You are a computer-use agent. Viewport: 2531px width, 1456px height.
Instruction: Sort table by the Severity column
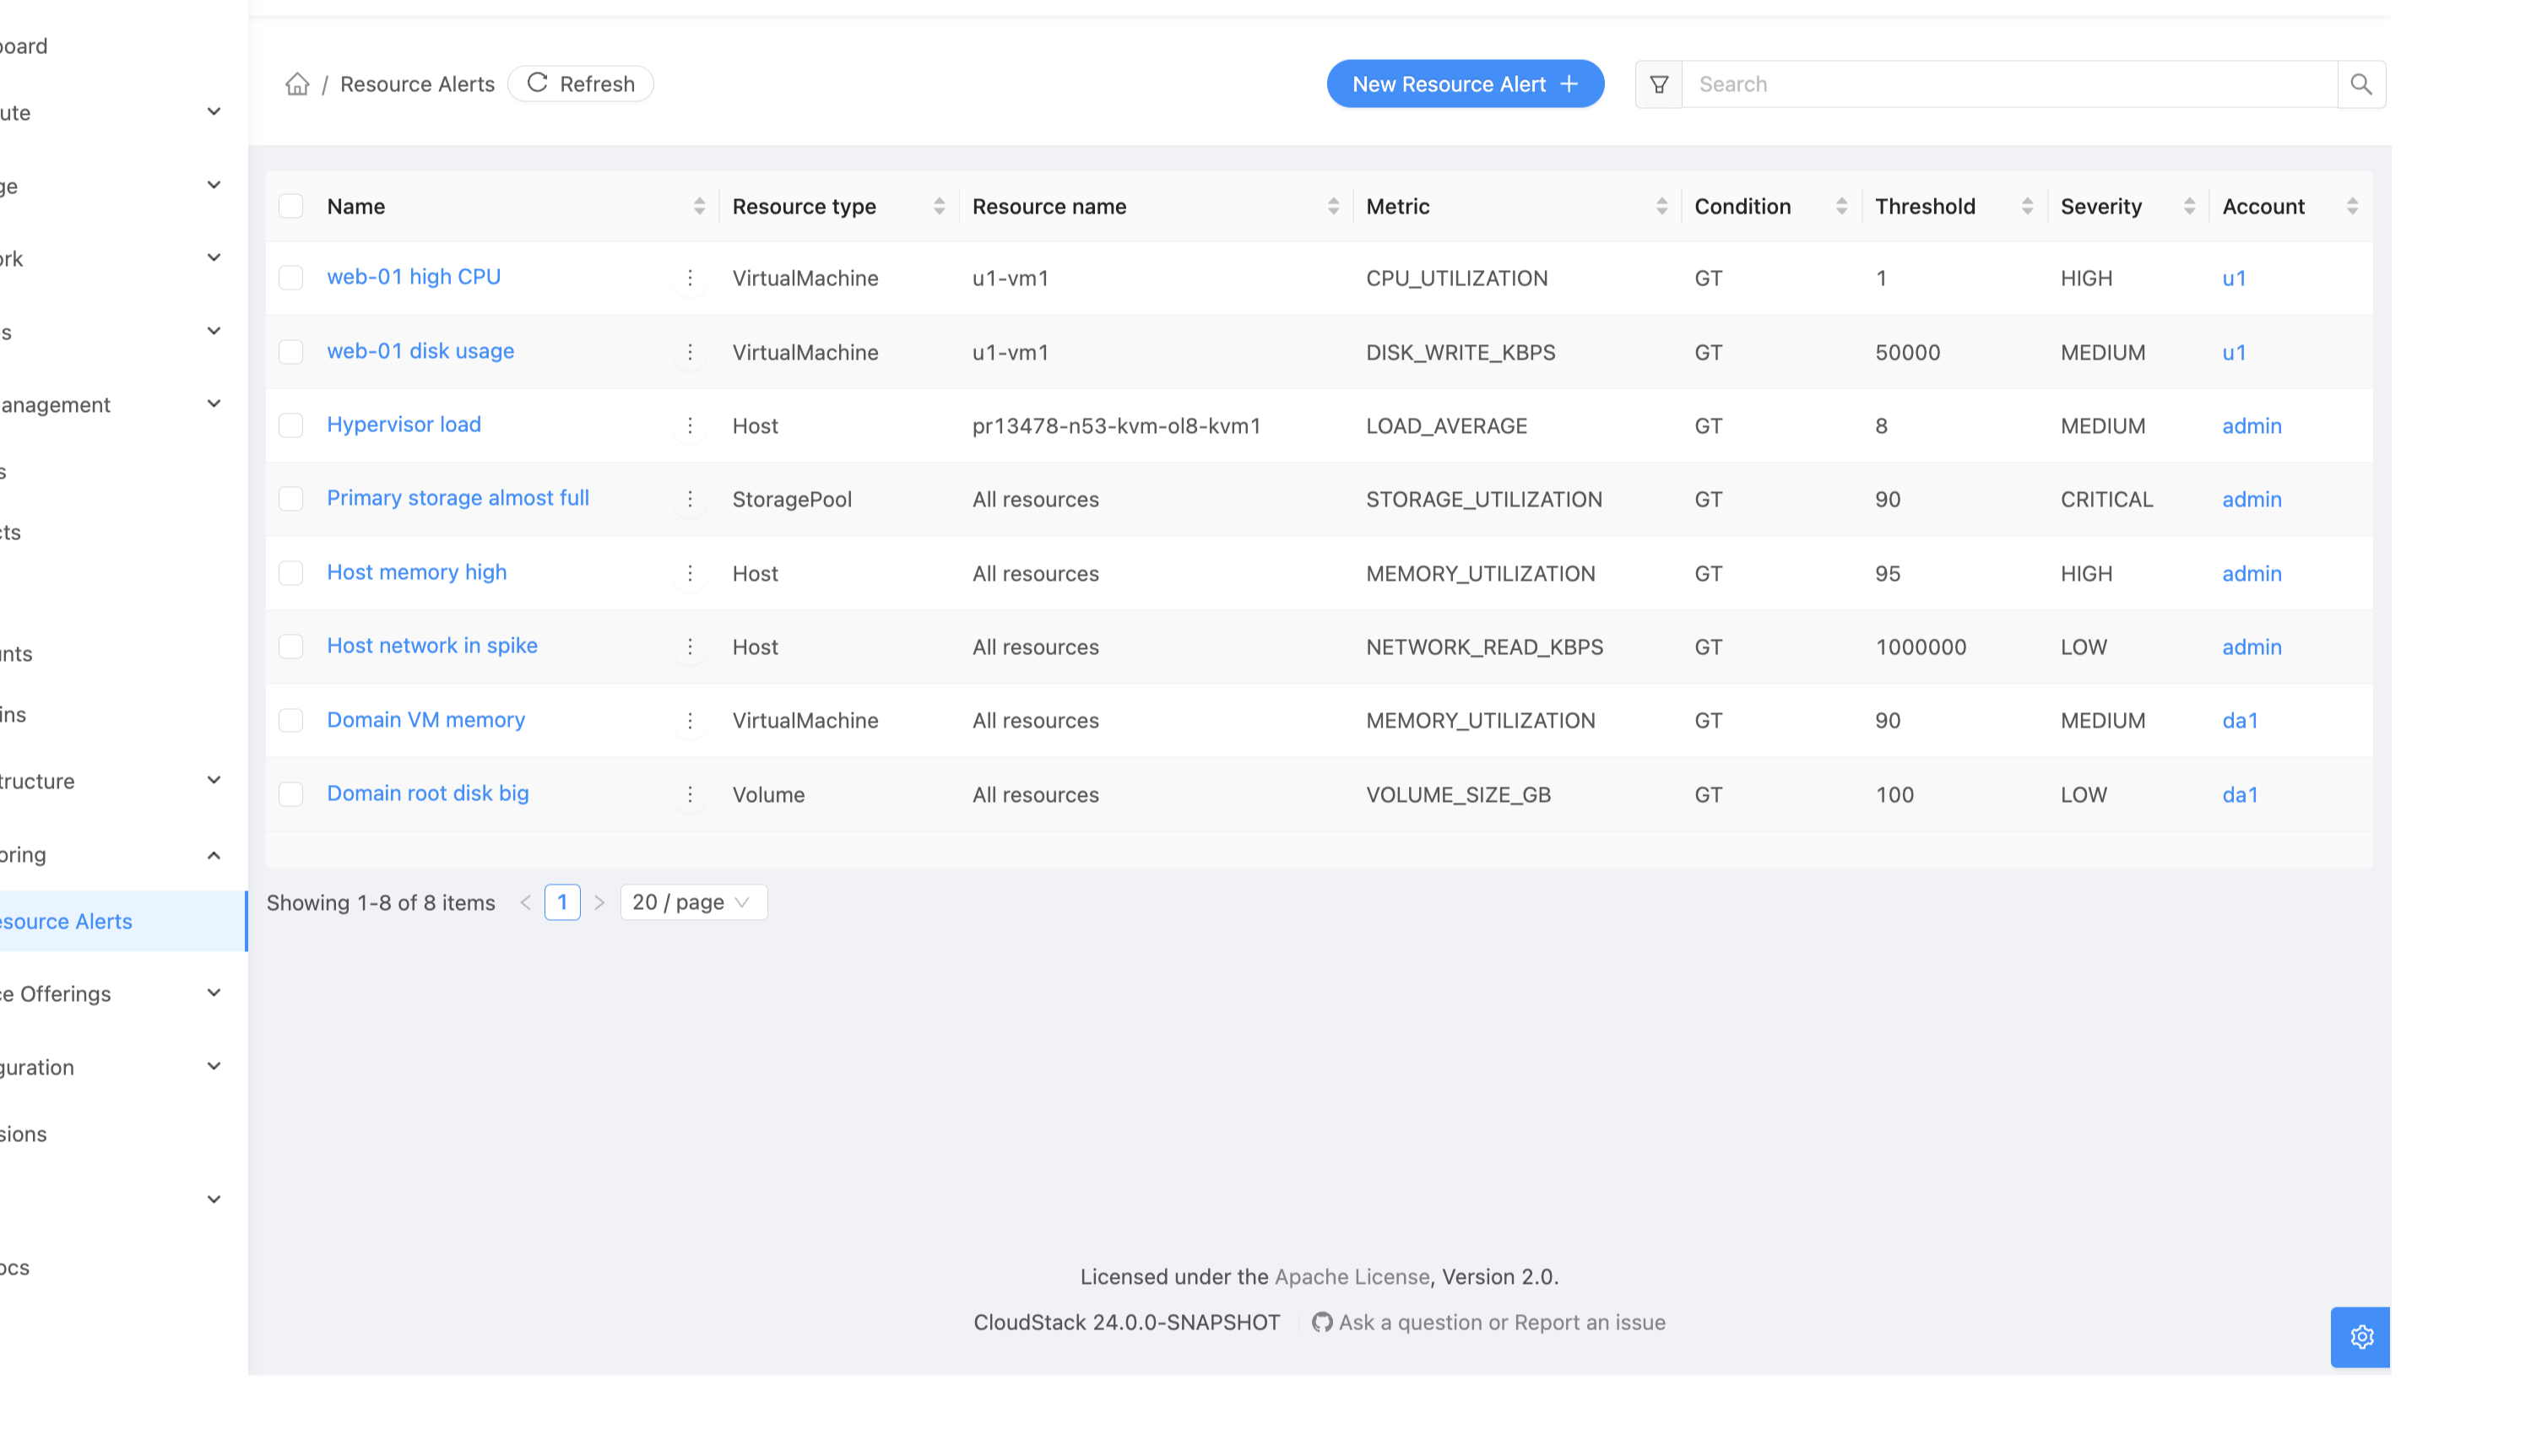click(x=2188, y=206)
